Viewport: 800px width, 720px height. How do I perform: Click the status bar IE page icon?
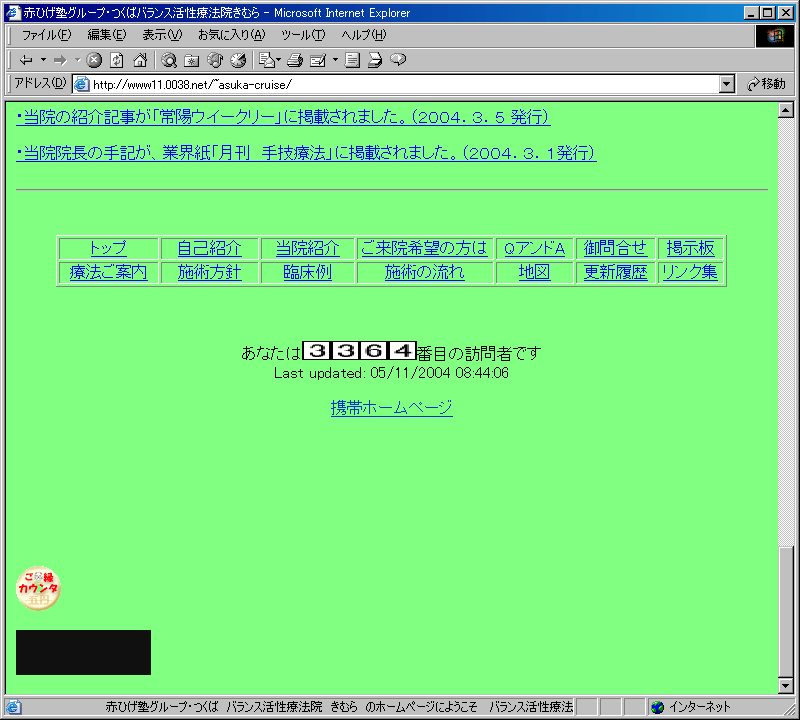click(x=13, y=707)
